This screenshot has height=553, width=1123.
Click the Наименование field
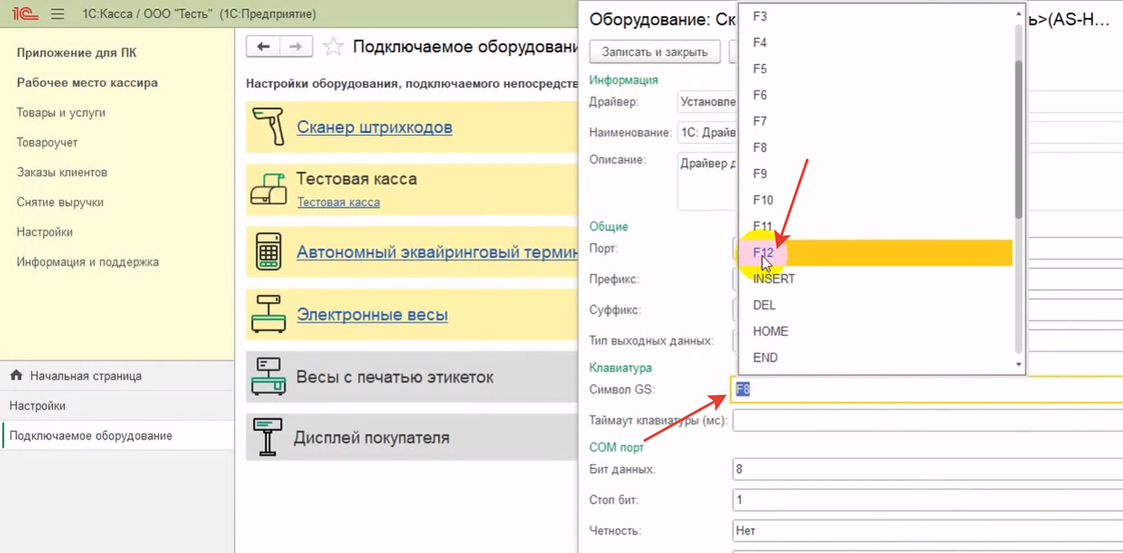click(x=708, y=133)
